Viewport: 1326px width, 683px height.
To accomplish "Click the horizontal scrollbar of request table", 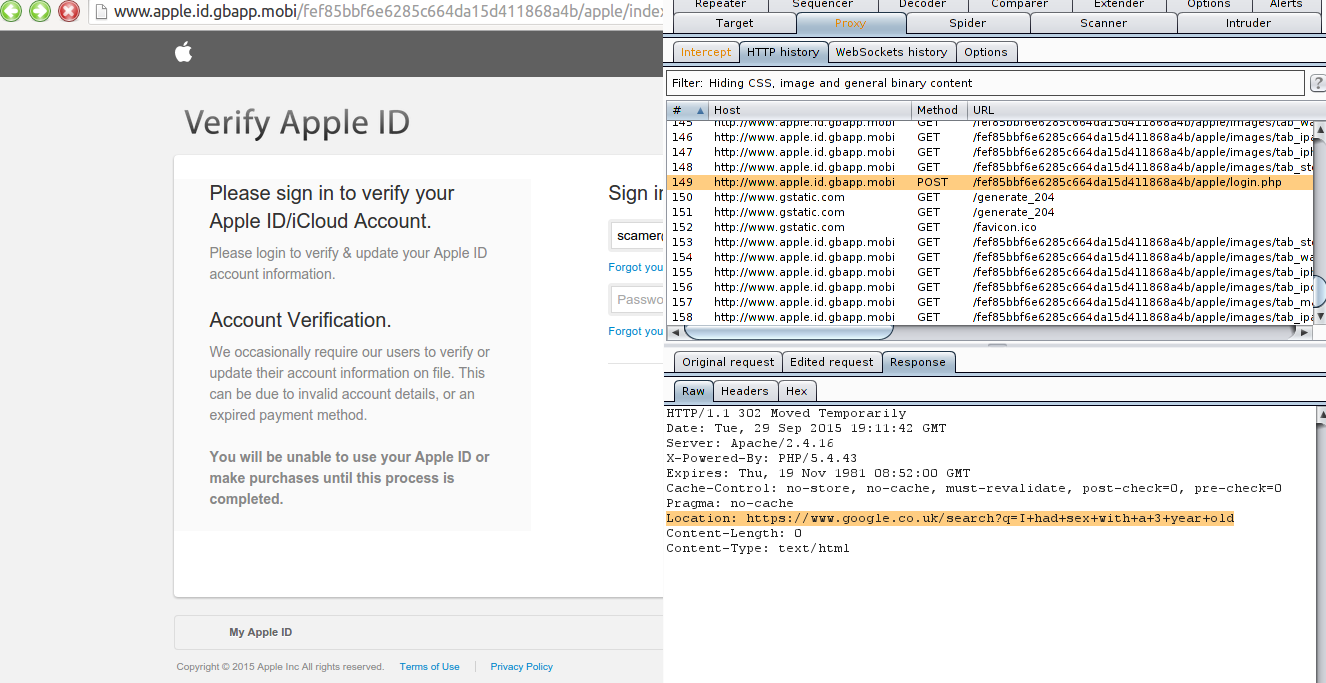I will click(790, 332).
